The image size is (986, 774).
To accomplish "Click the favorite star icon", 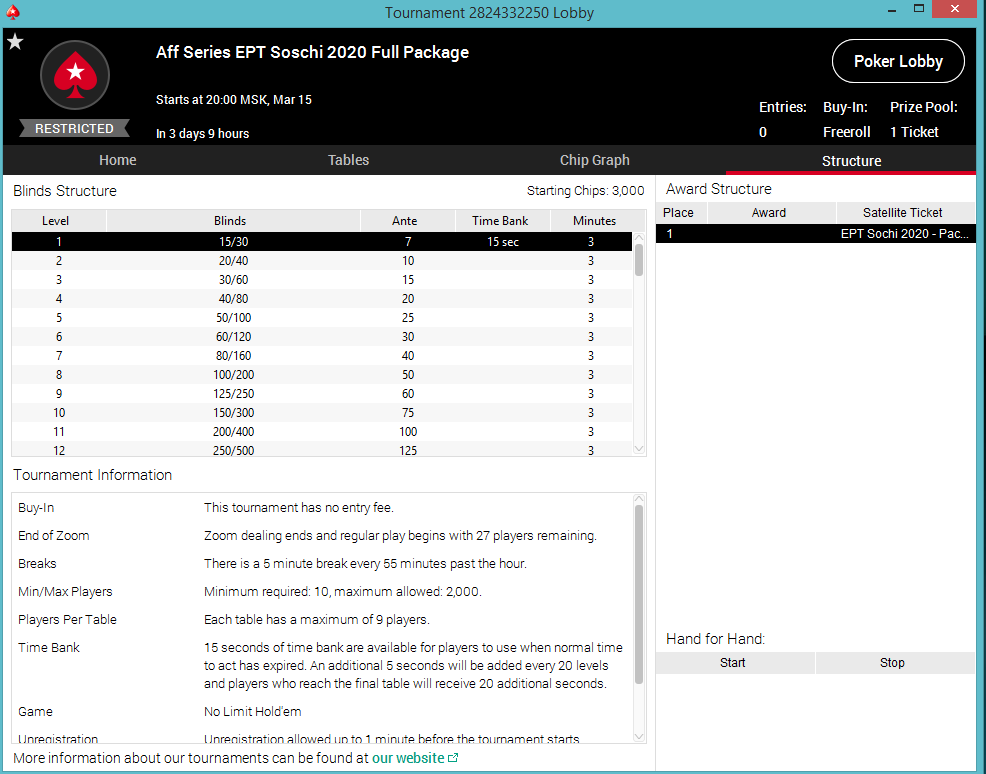I will [x=15, y=42].
